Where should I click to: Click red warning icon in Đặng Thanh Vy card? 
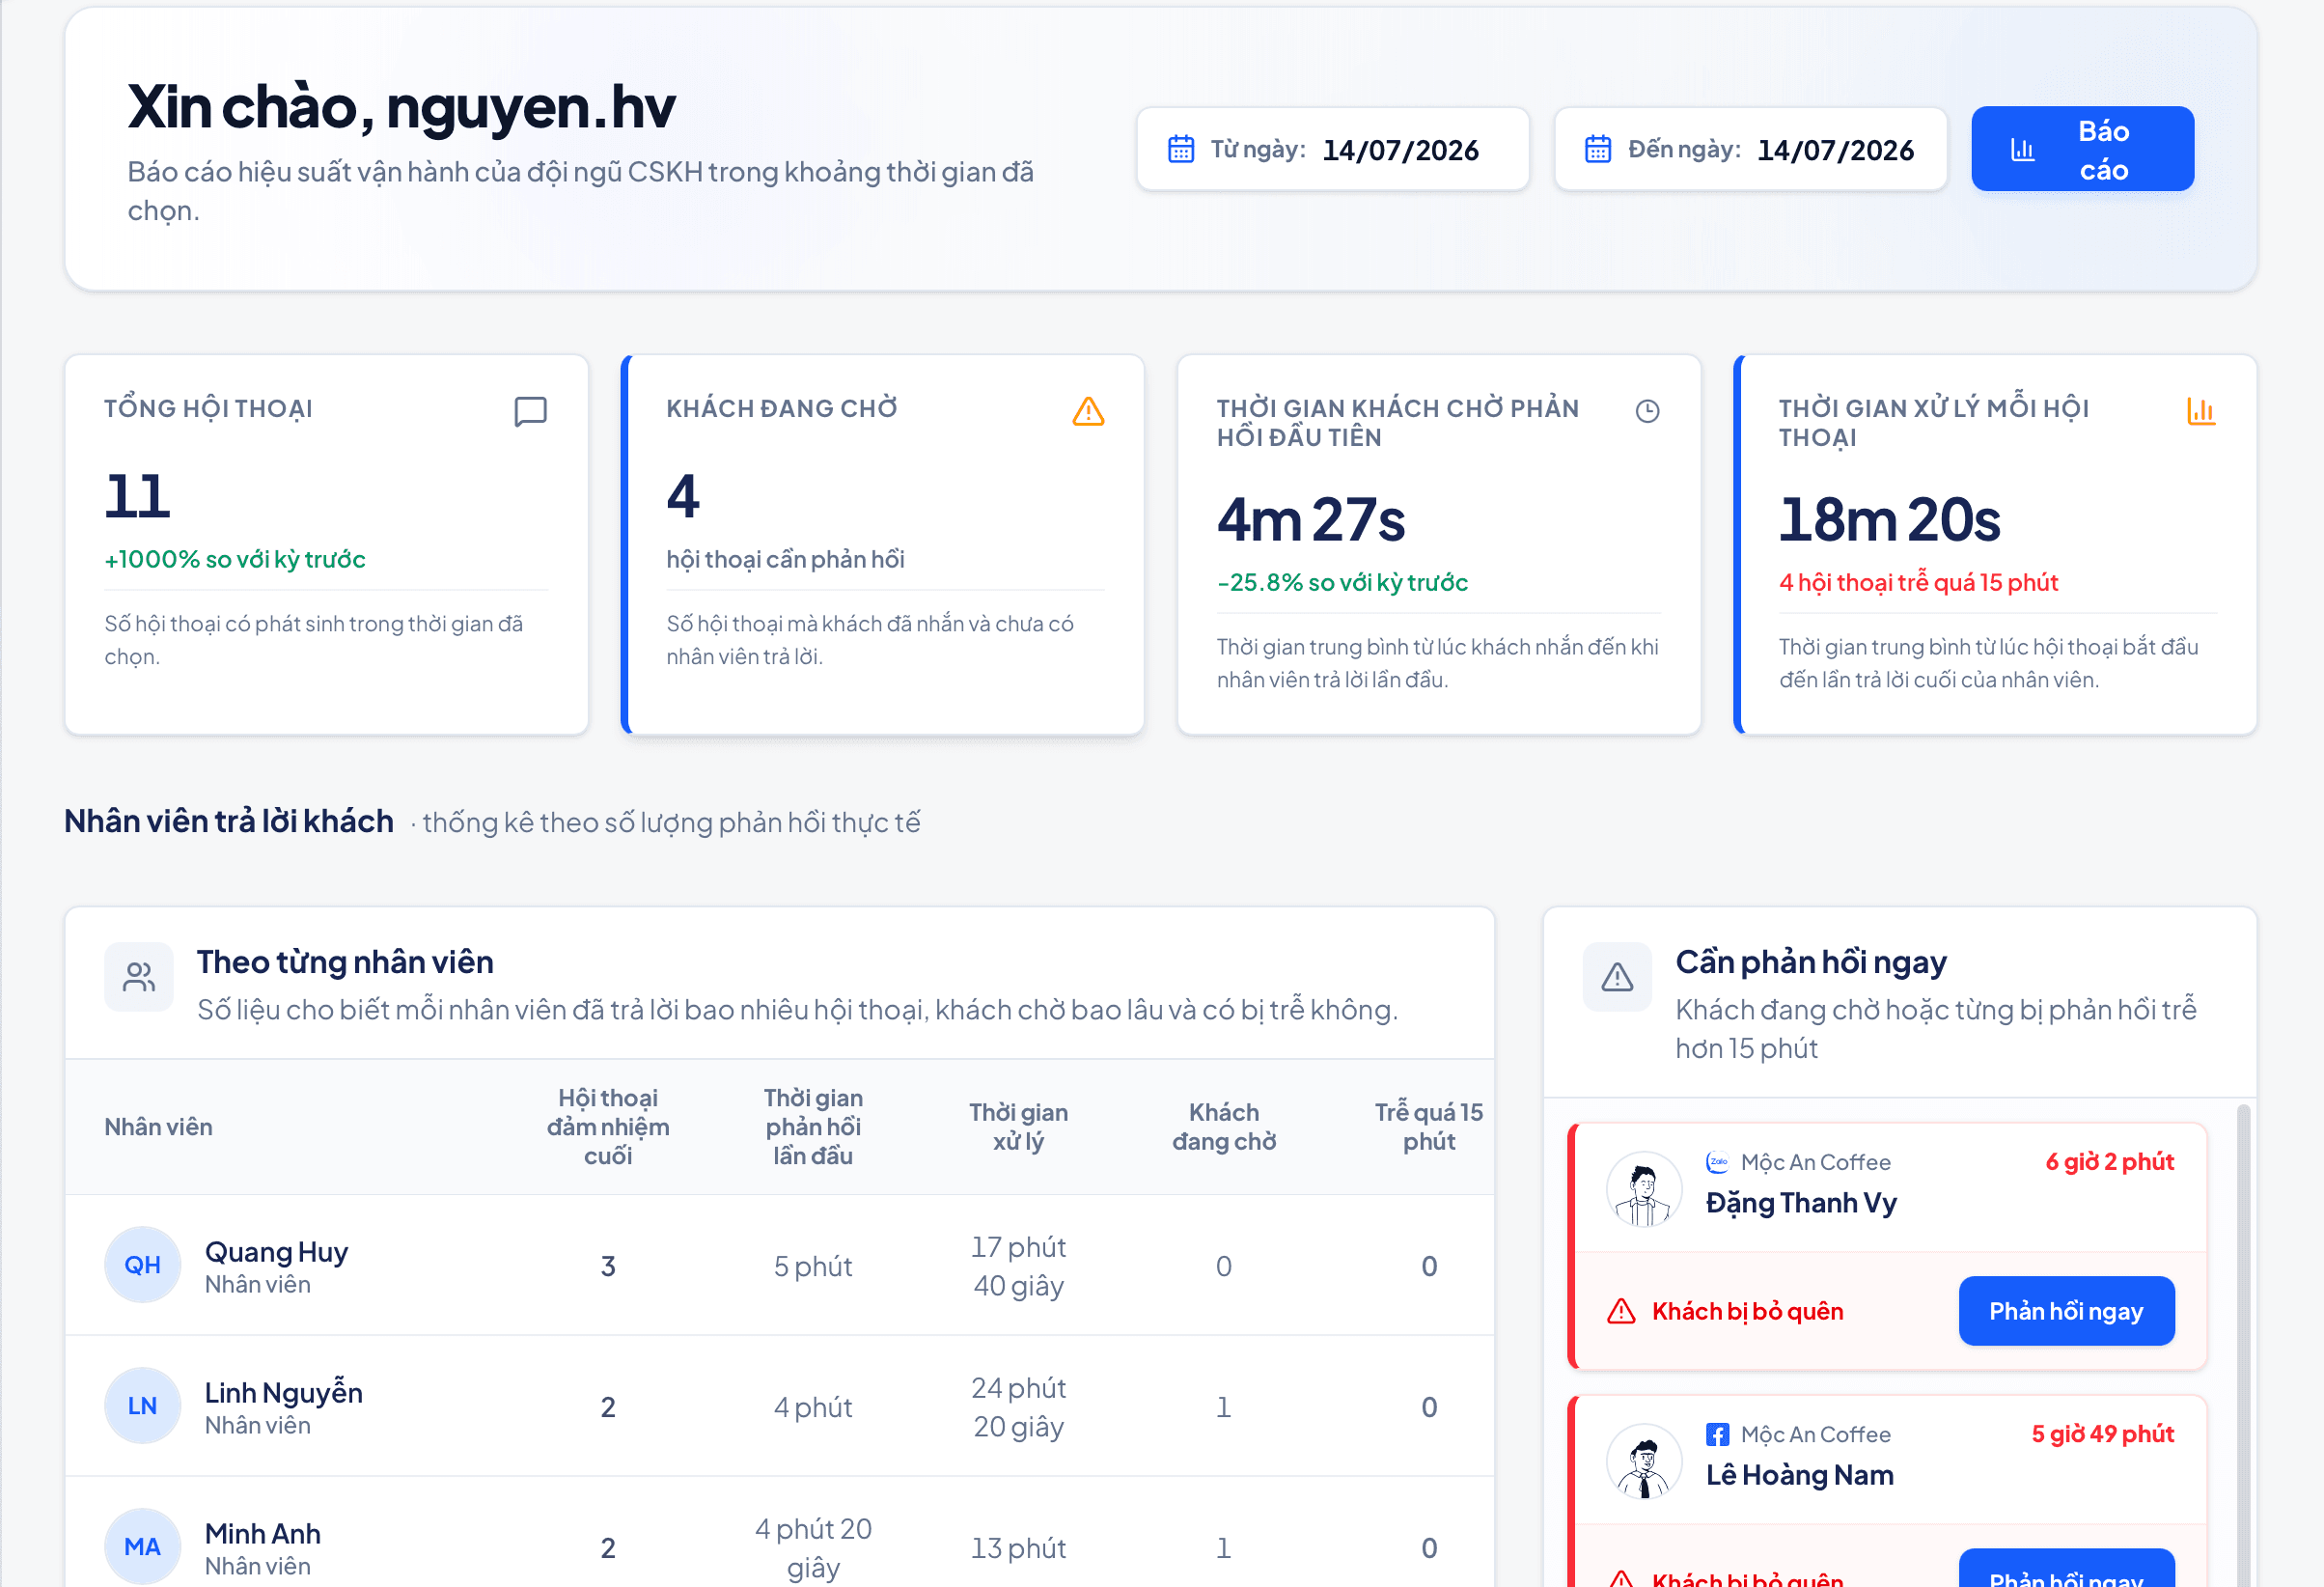pos(1621,1311)
